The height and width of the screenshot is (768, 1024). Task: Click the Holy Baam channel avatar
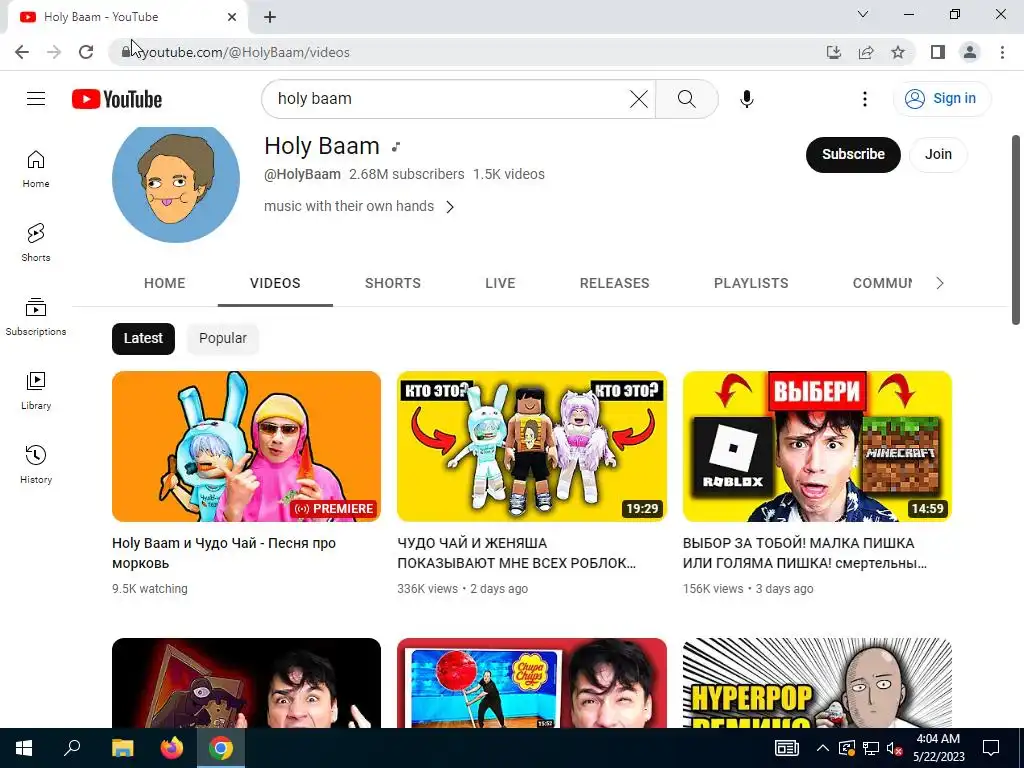176,183
